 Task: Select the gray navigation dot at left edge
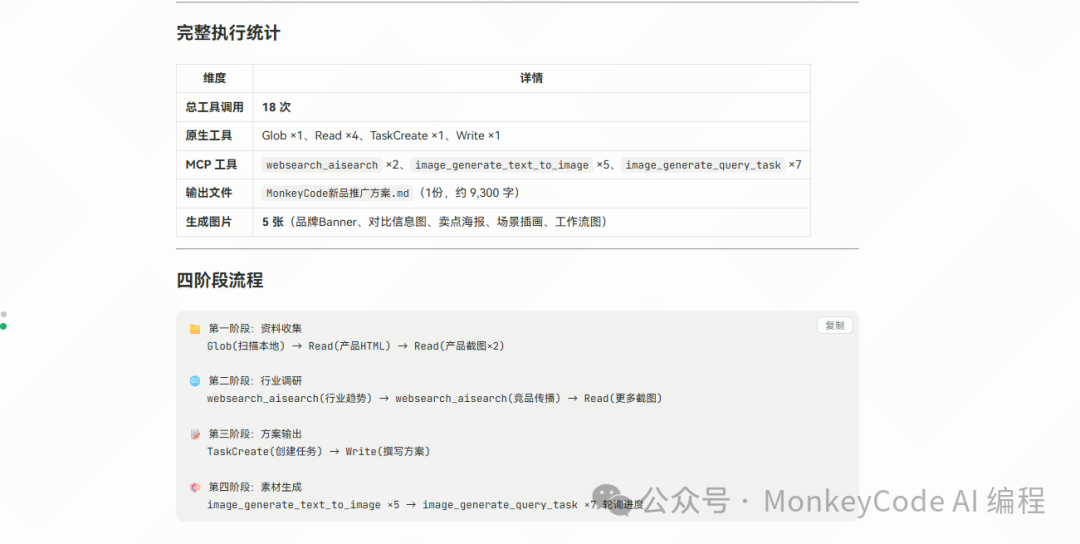[x=3, y=314]
